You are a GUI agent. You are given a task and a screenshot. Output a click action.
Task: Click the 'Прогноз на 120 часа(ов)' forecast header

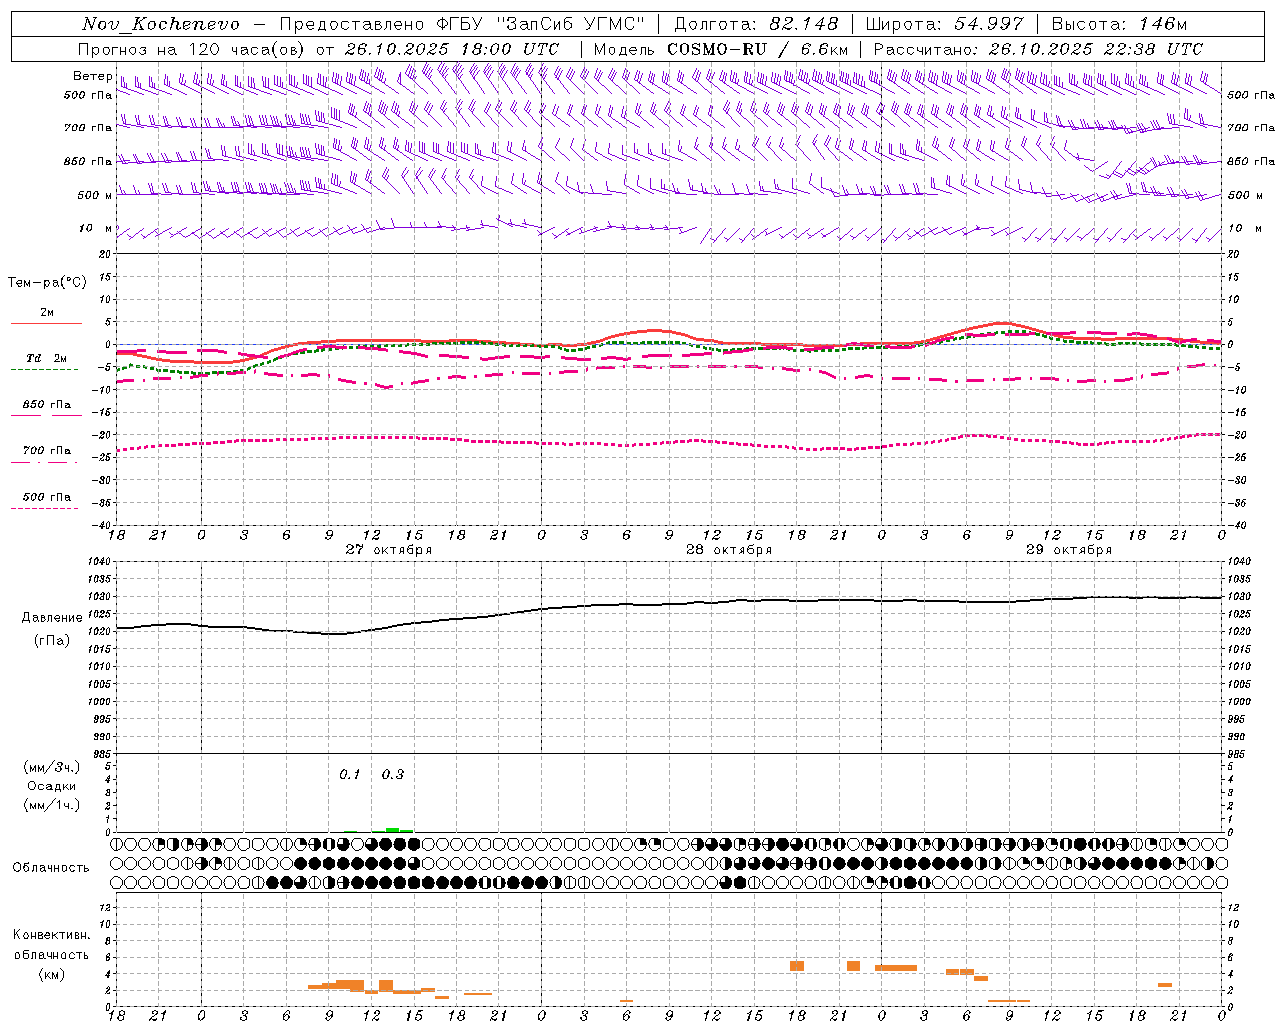192,49
